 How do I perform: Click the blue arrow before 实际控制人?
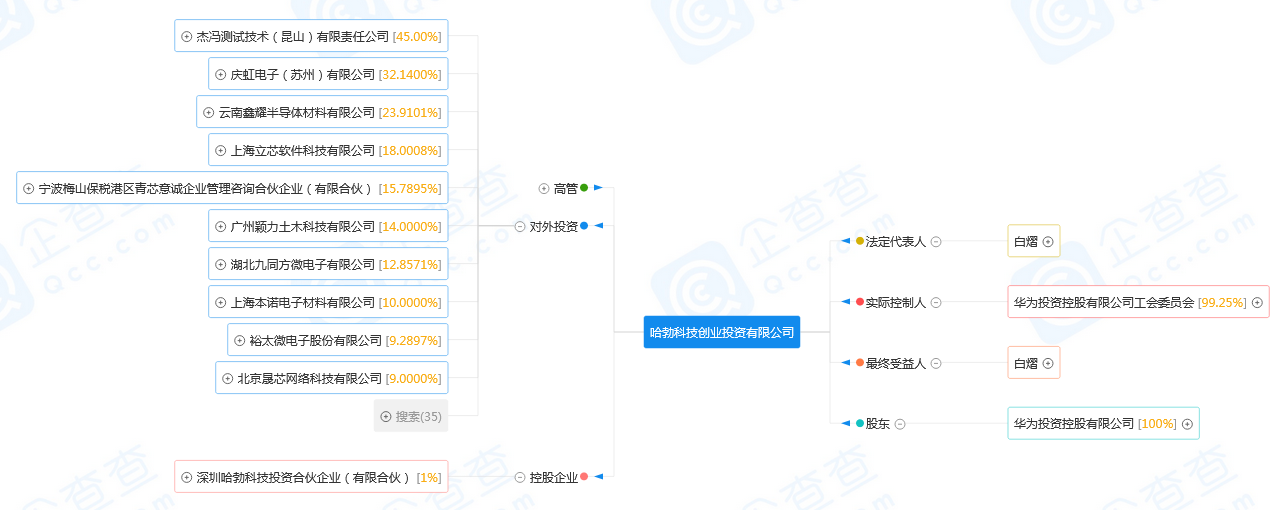click(845, 302)
